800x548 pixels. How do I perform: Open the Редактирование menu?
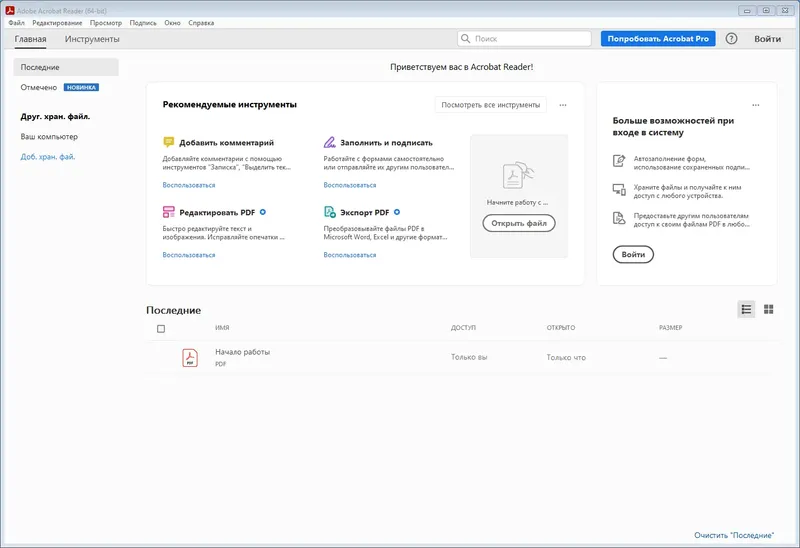pos(57,23)
